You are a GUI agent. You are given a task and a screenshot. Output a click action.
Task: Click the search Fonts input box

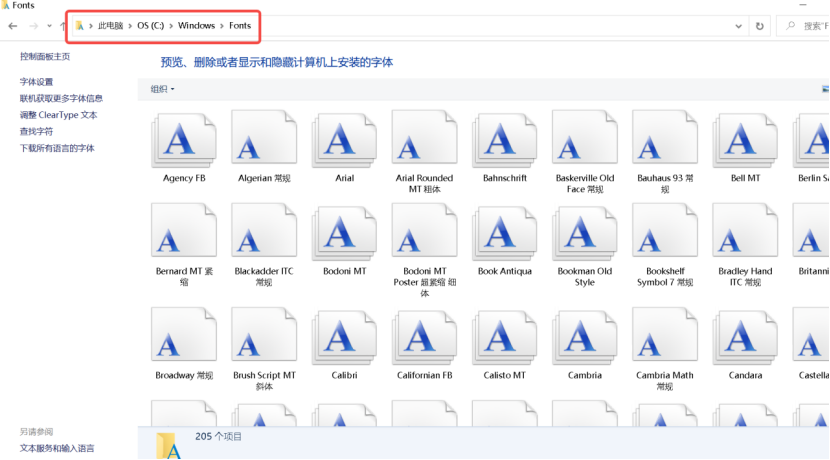click(804, 25)
